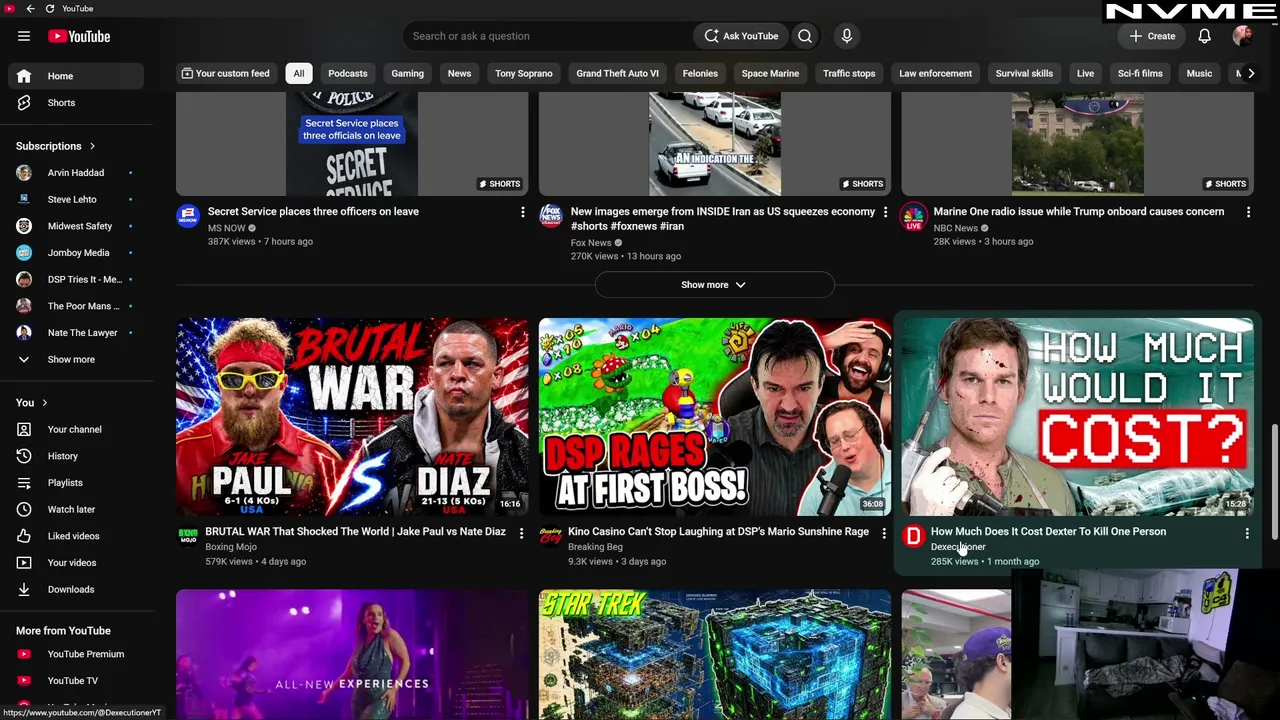Click the search magnifier button
Image resolution: width=1280 pixels, height=720 pixels.
tap(805, 36)
